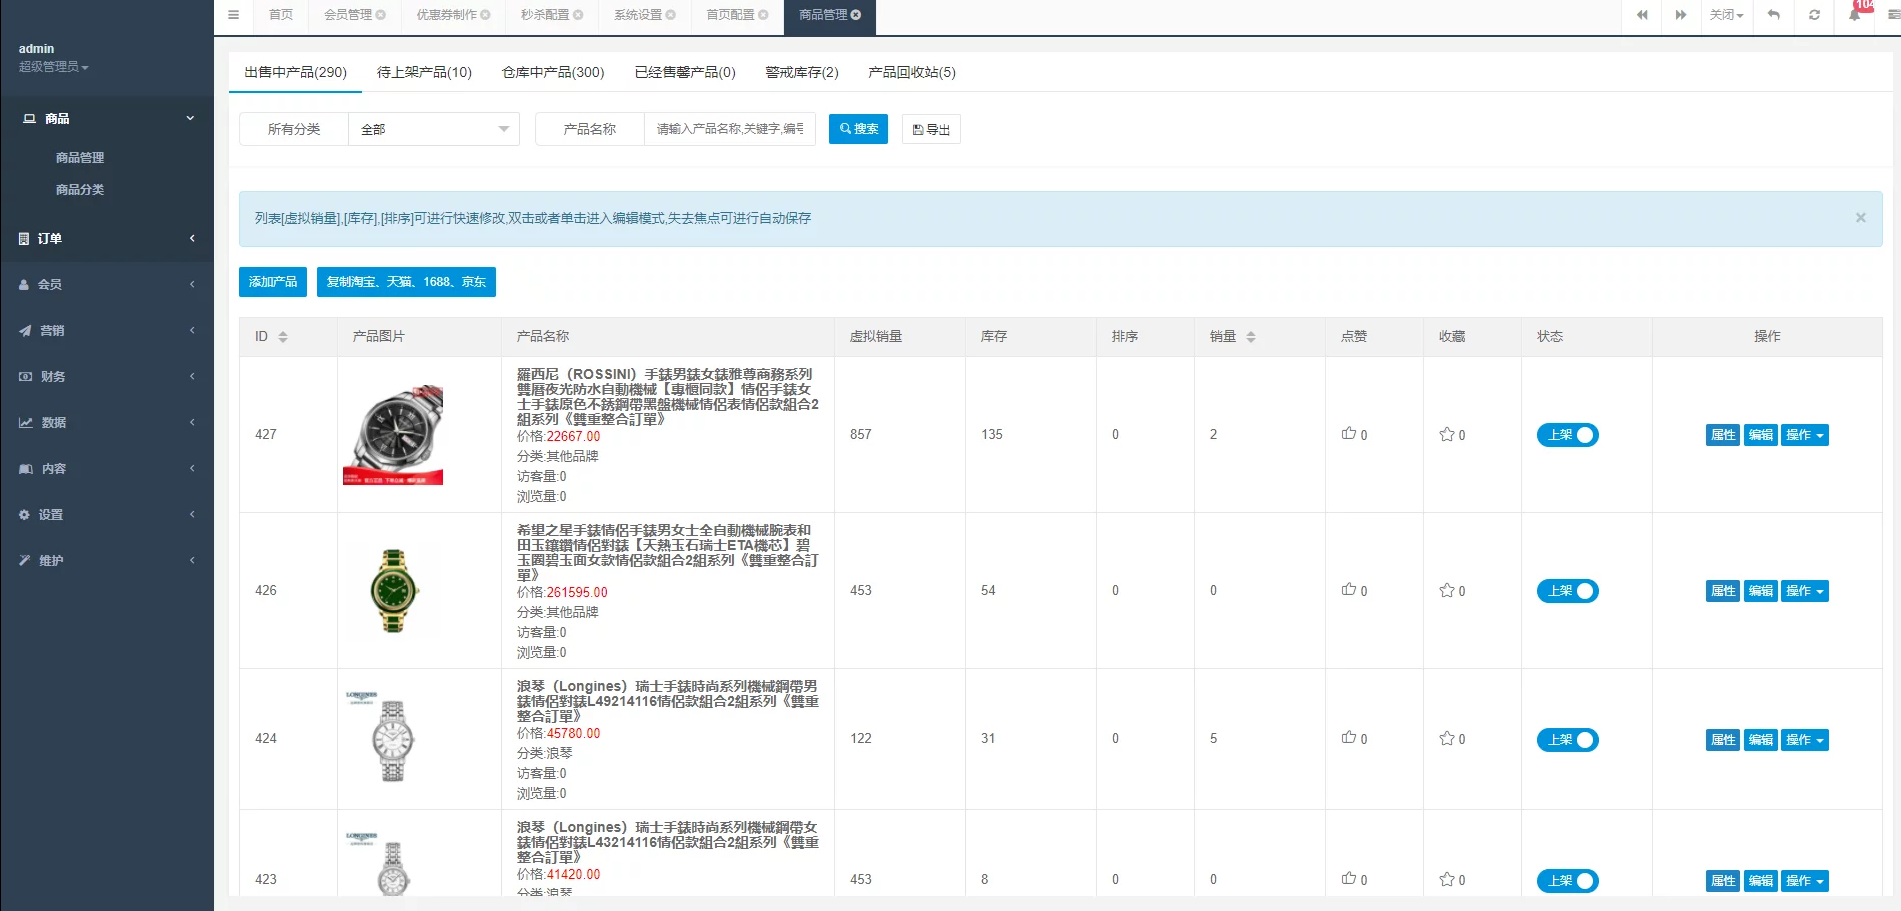The width and height of the screenshot is (1901, 911).
Task: Switch to the 已经售罄产品(0) tab
Action: tap(685, 72)
